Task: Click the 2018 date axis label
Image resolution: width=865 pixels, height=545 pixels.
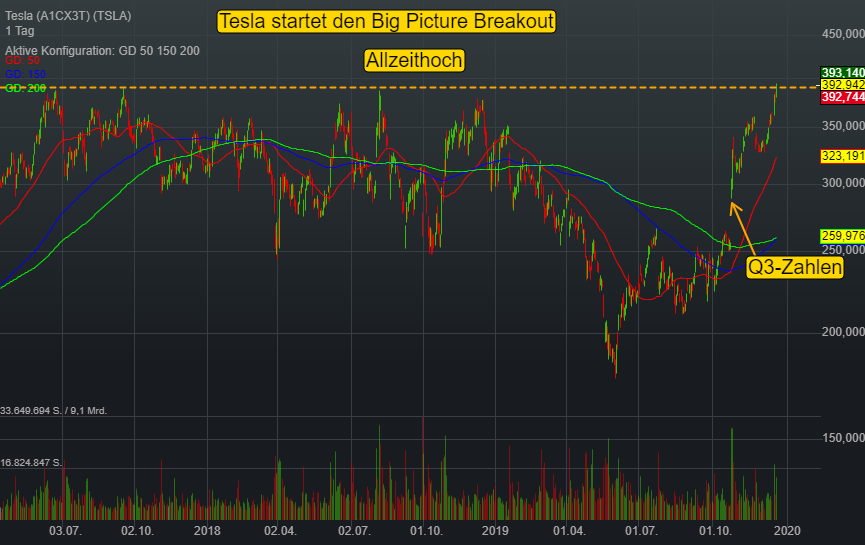Action: [207, 531]
